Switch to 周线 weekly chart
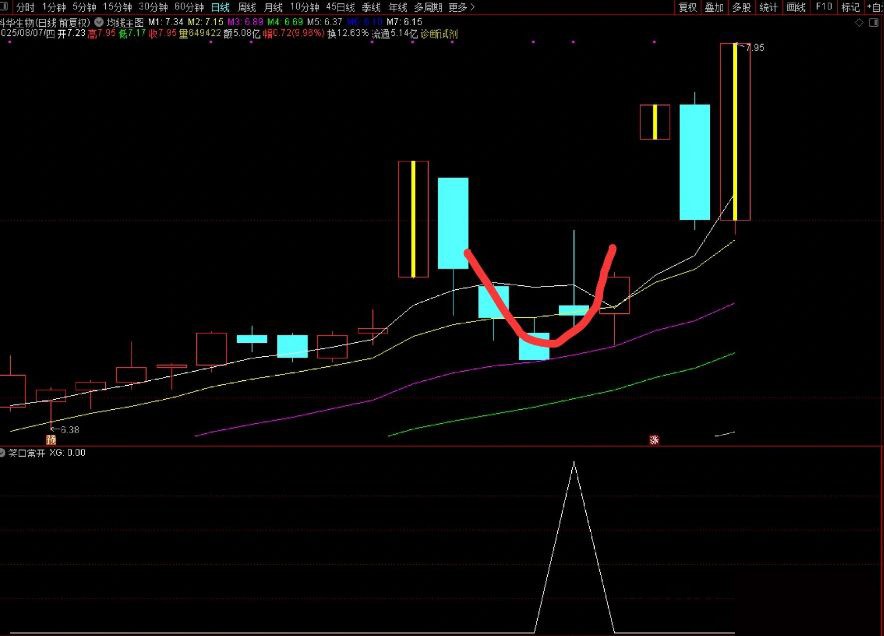Screen dimensions: 884x636 point(246,7)
